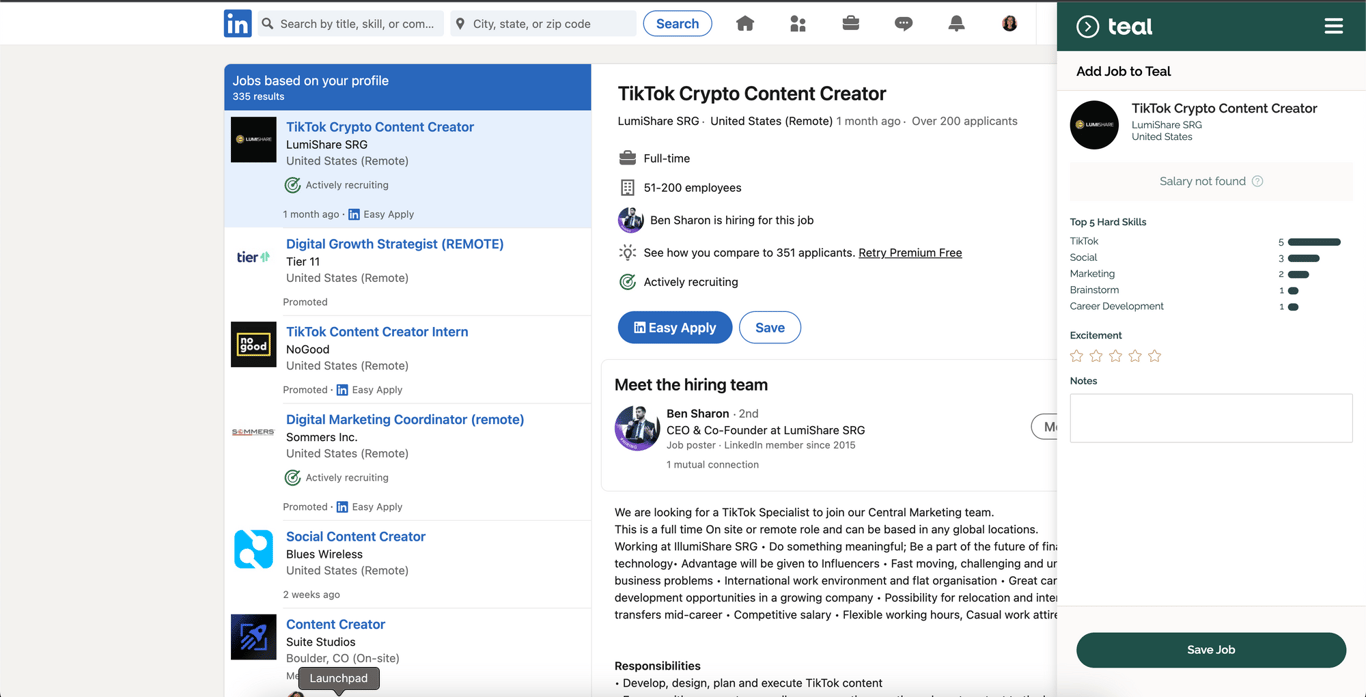Screen dimensions: 1366x697
Task: Rate excitement four stars
Action: (x=1135, y=356)
